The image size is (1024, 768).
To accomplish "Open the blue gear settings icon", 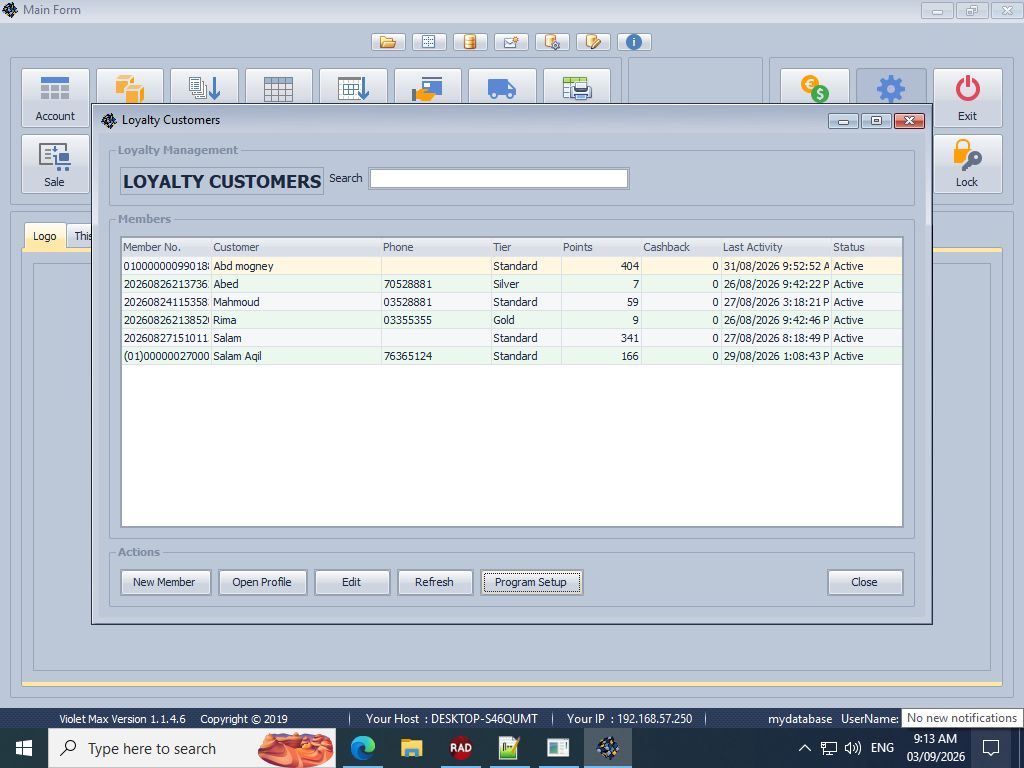I will (x=891, y=88).
